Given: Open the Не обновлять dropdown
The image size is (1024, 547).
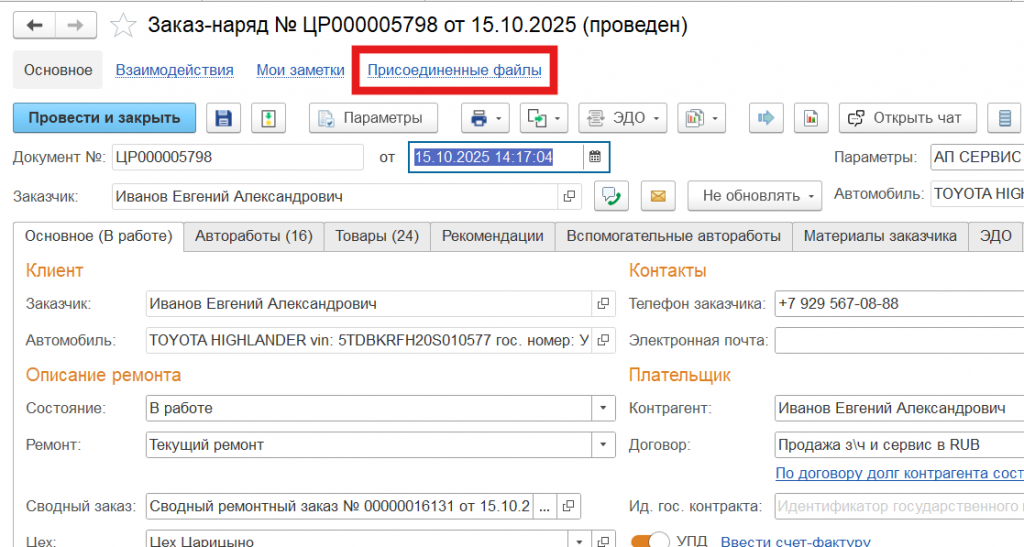Looking at the screenshot, I should pos(754,196).
